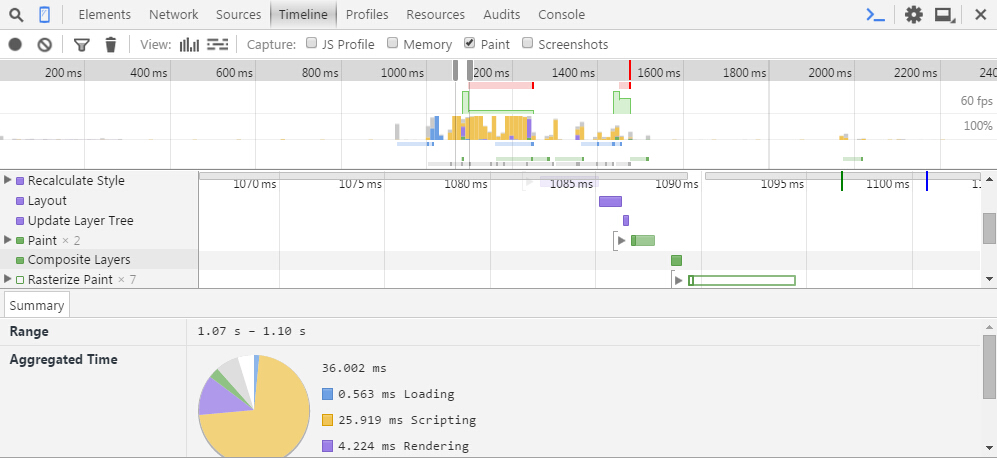Open DevTools settings gear
This screenshot has height=458, width=997.
click(914, 15)
